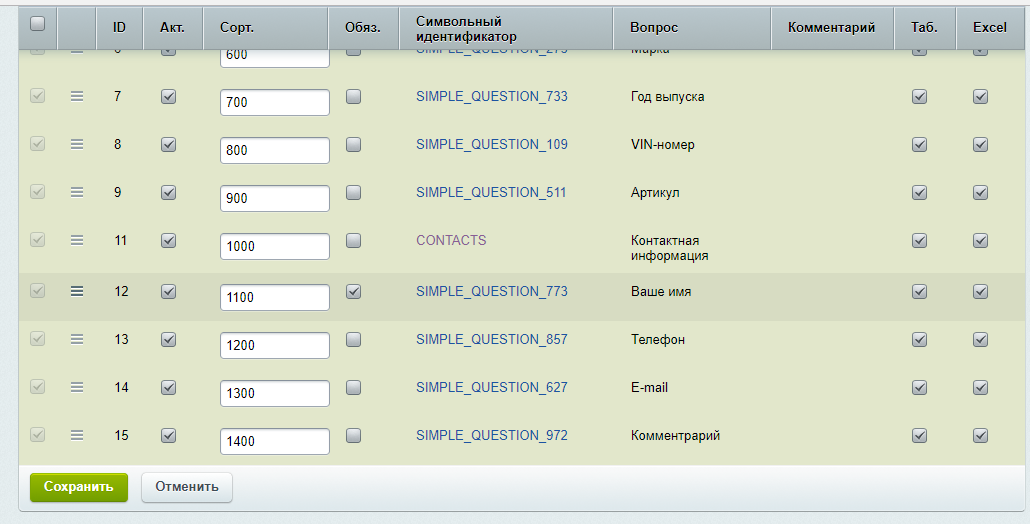Click the hamburger icon for row 14
Screen dimensions: 1030x524
click(x=77, y=387)
